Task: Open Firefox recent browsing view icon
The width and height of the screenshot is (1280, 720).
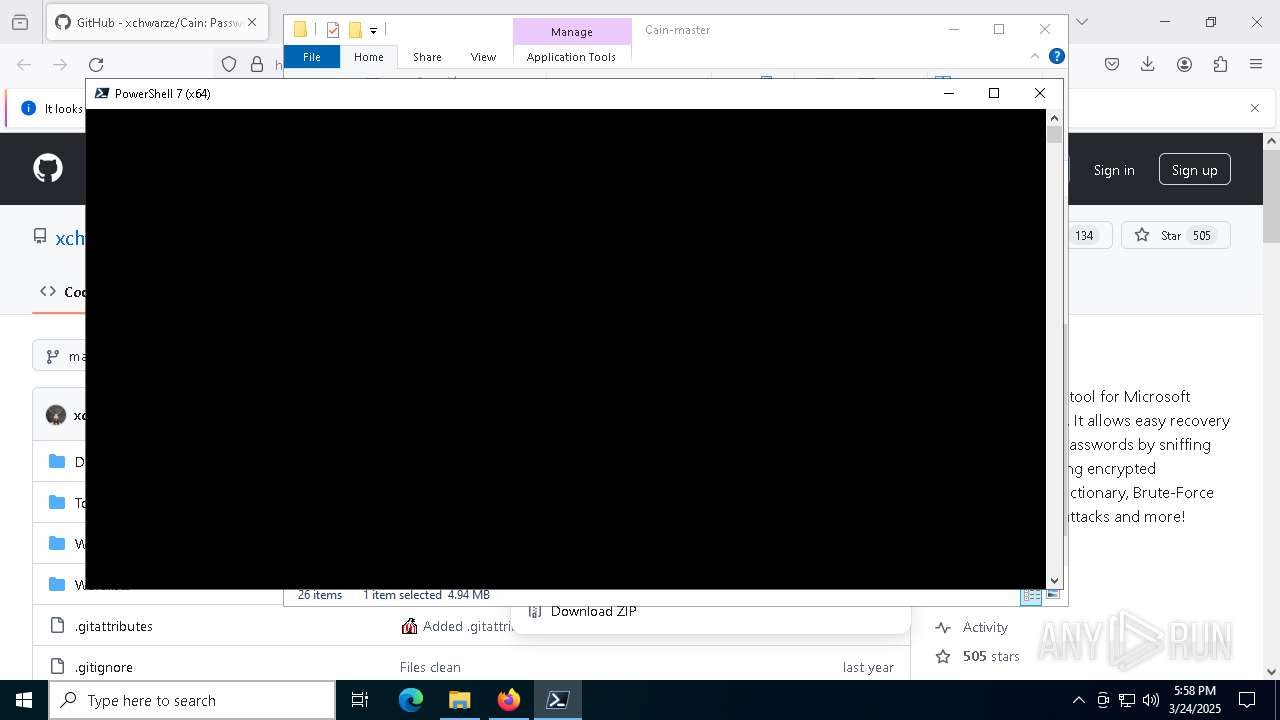Action: click(20, 22)
